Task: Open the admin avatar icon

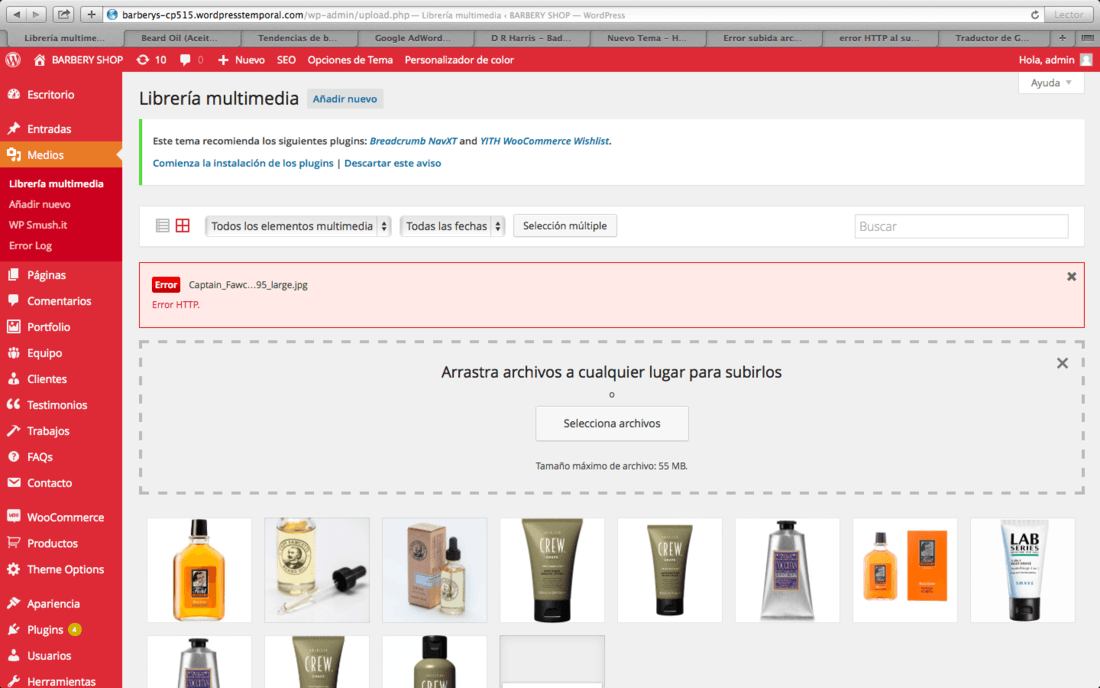Action: [x=1086, y=60]
